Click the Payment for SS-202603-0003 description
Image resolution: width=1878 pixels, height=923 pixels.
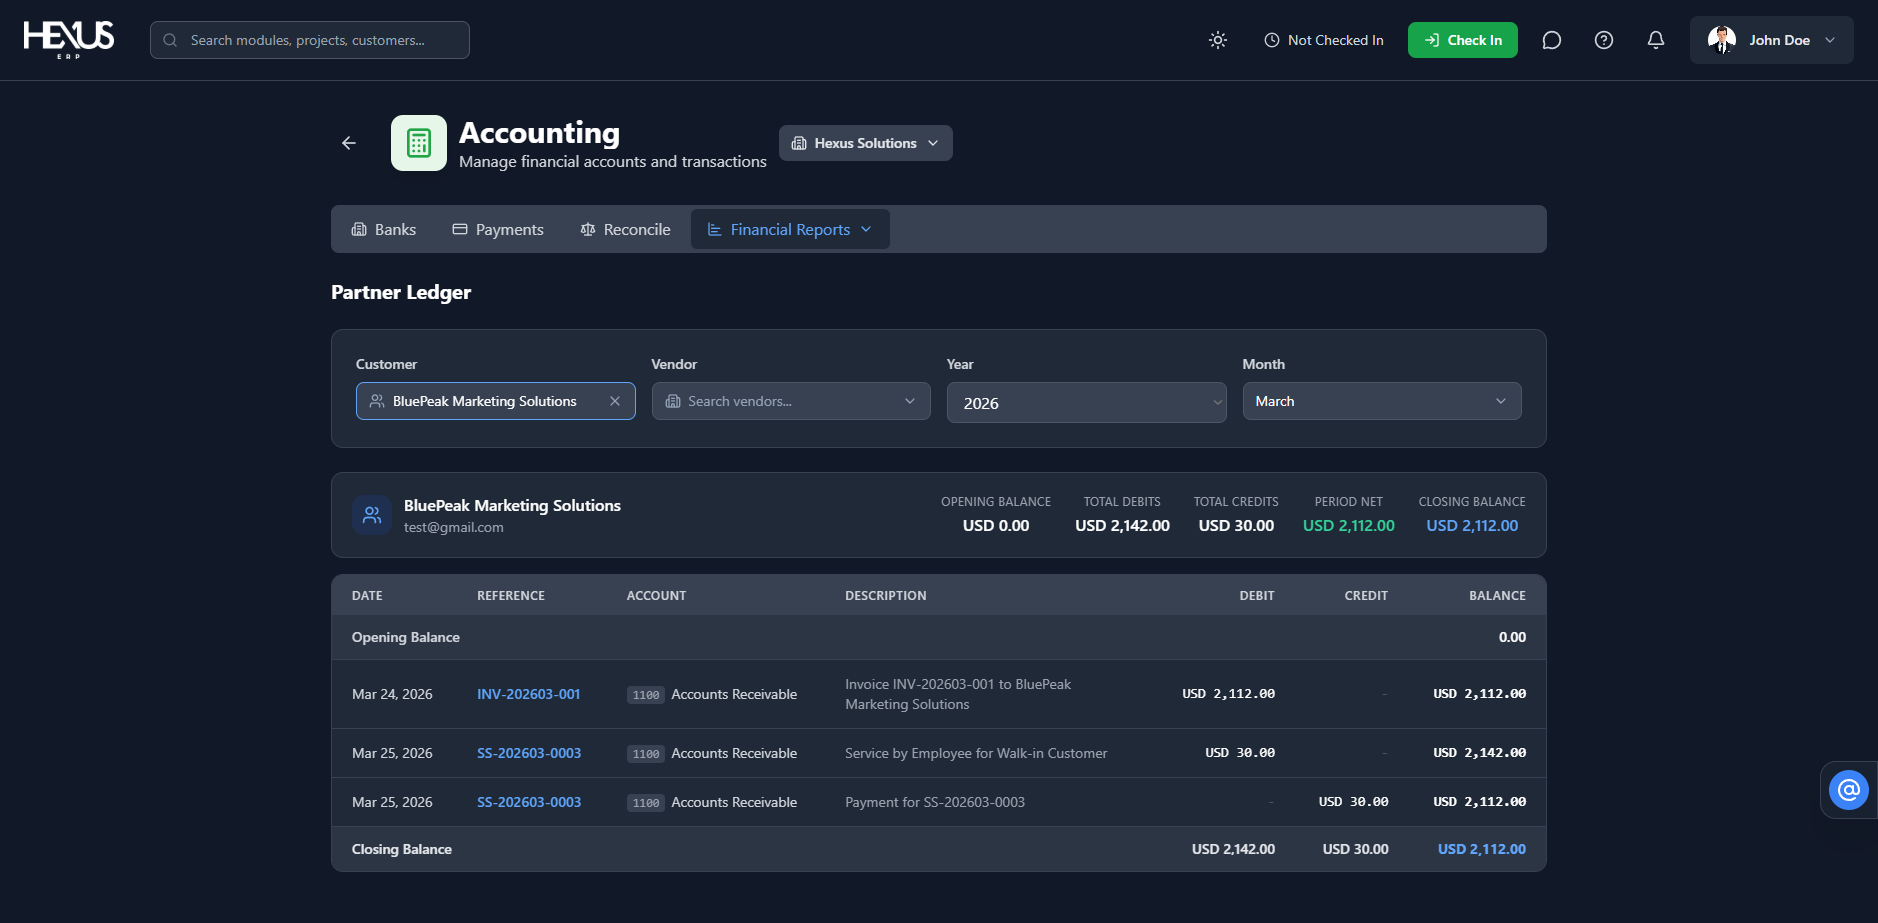(x=935, y=802)
